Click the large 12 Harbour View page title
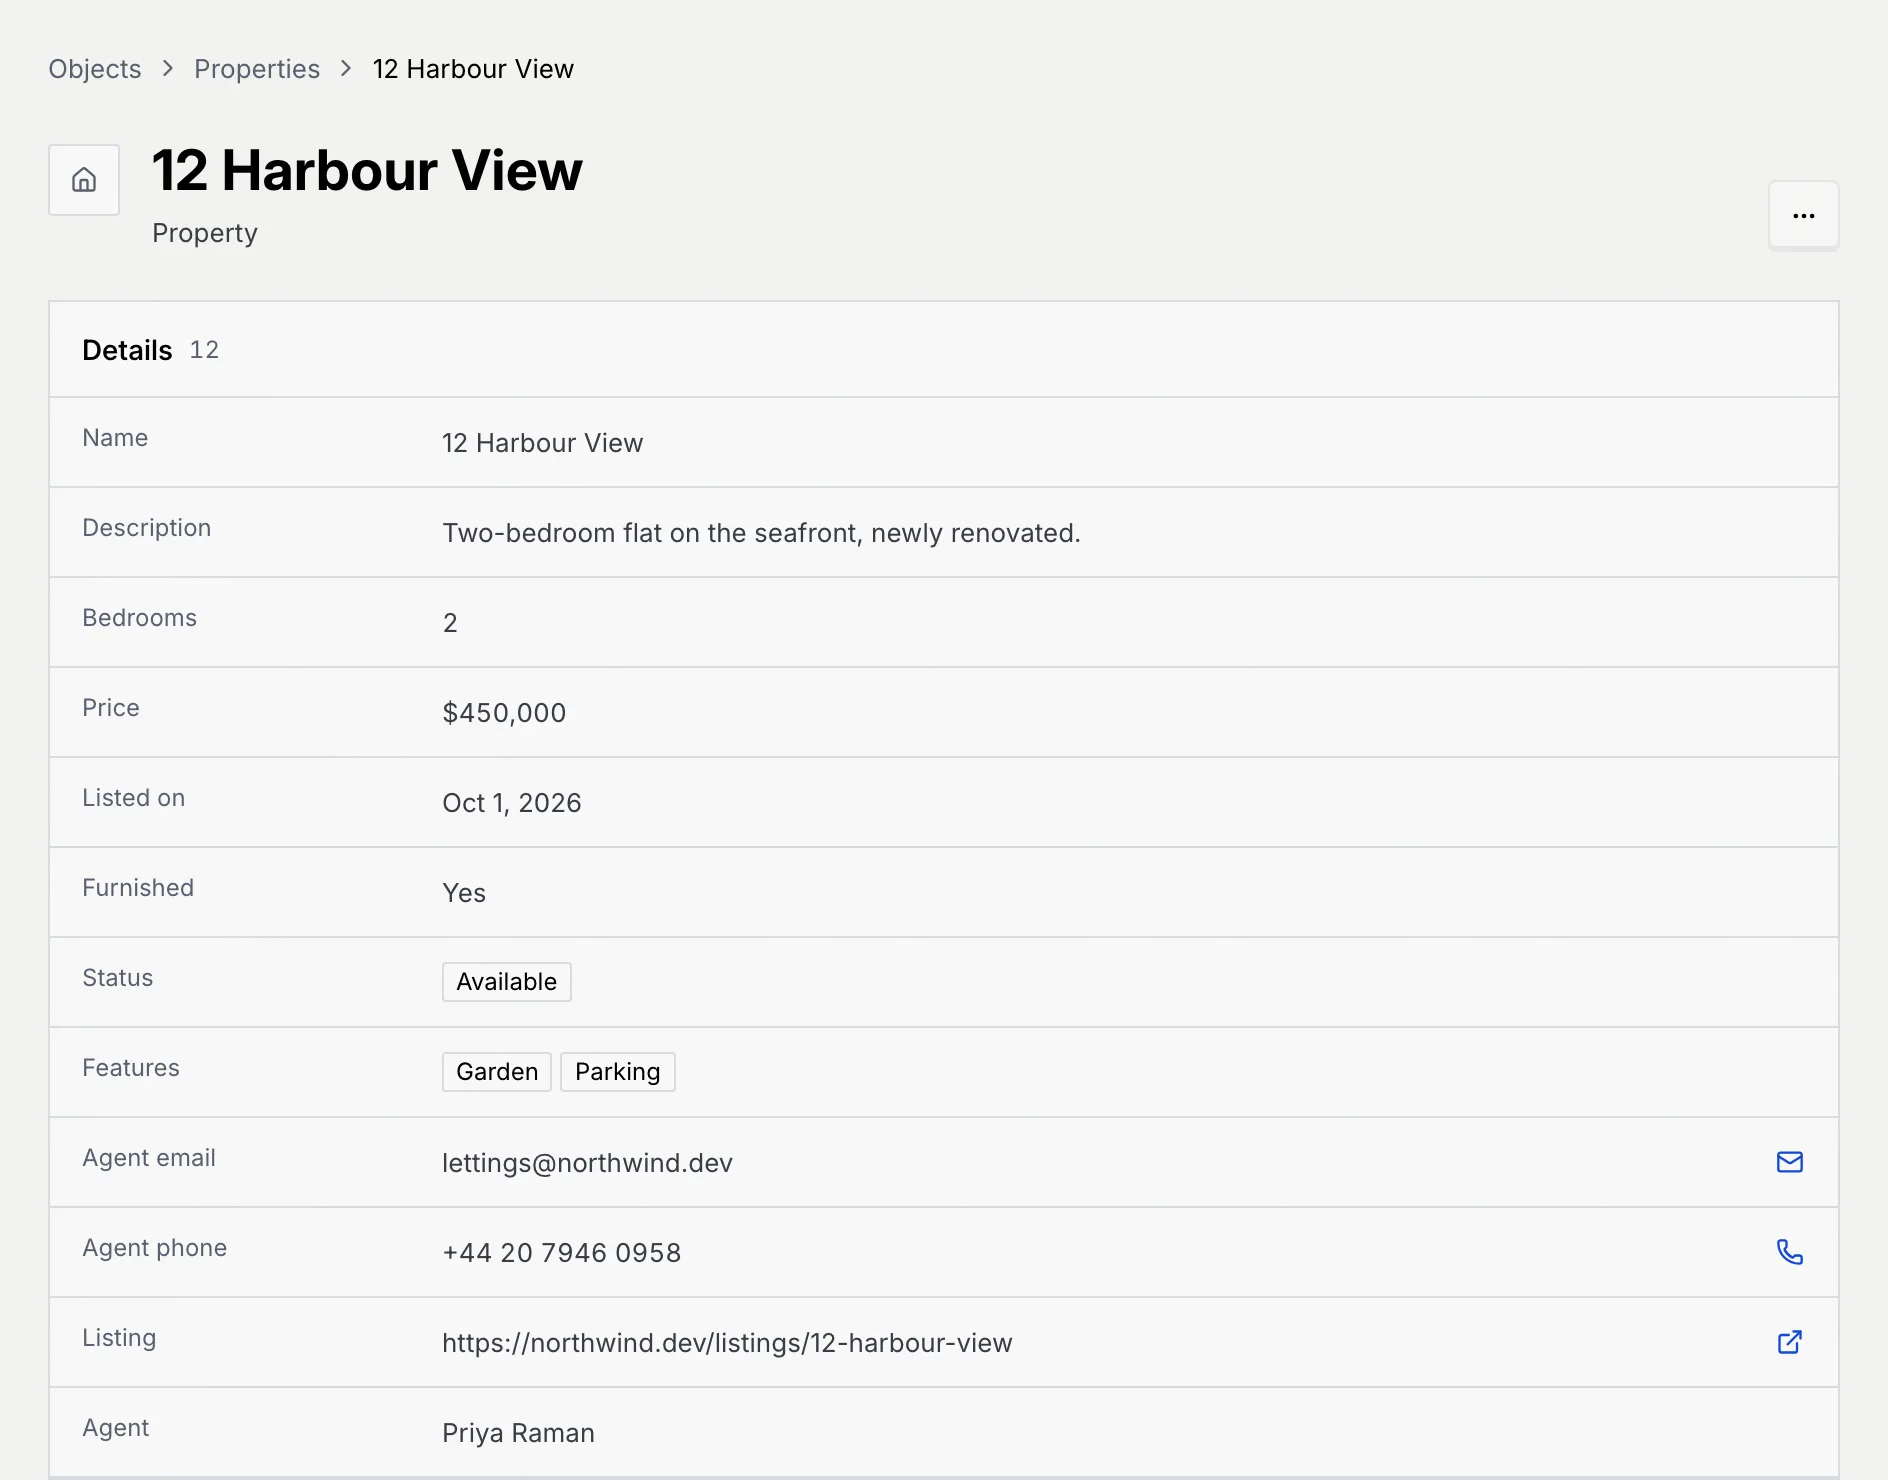Image resolution: width=1888 pixels, height=1480 pixels. point(367,170)
